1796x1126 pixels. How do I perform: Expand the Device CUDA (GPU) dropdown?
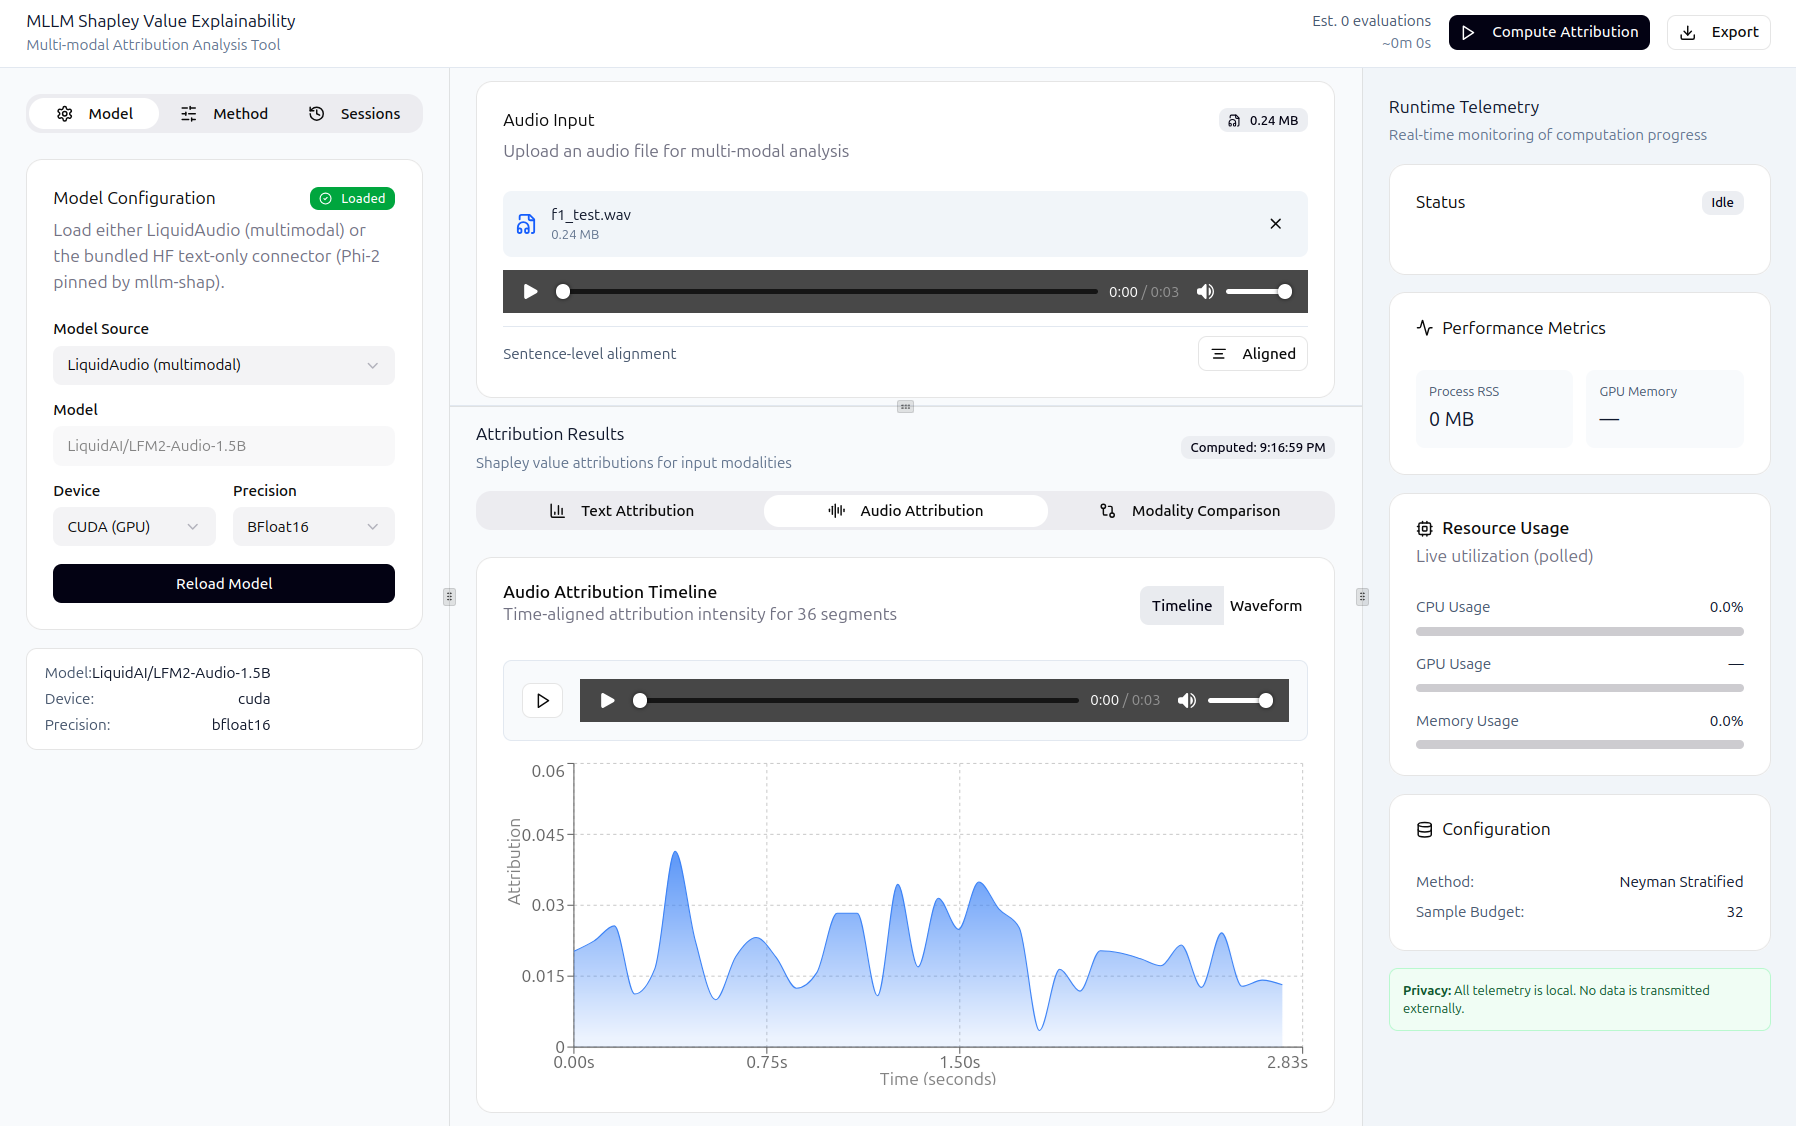tap(134, 527)
